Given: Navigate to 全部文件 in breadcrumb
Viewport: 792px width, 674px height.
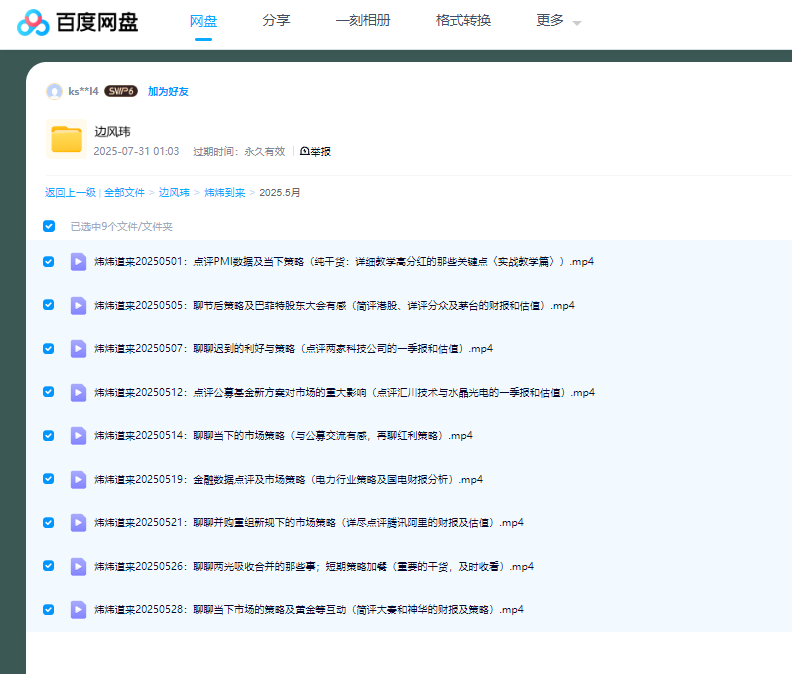Looking at the screenshot, I should point(124,192).
